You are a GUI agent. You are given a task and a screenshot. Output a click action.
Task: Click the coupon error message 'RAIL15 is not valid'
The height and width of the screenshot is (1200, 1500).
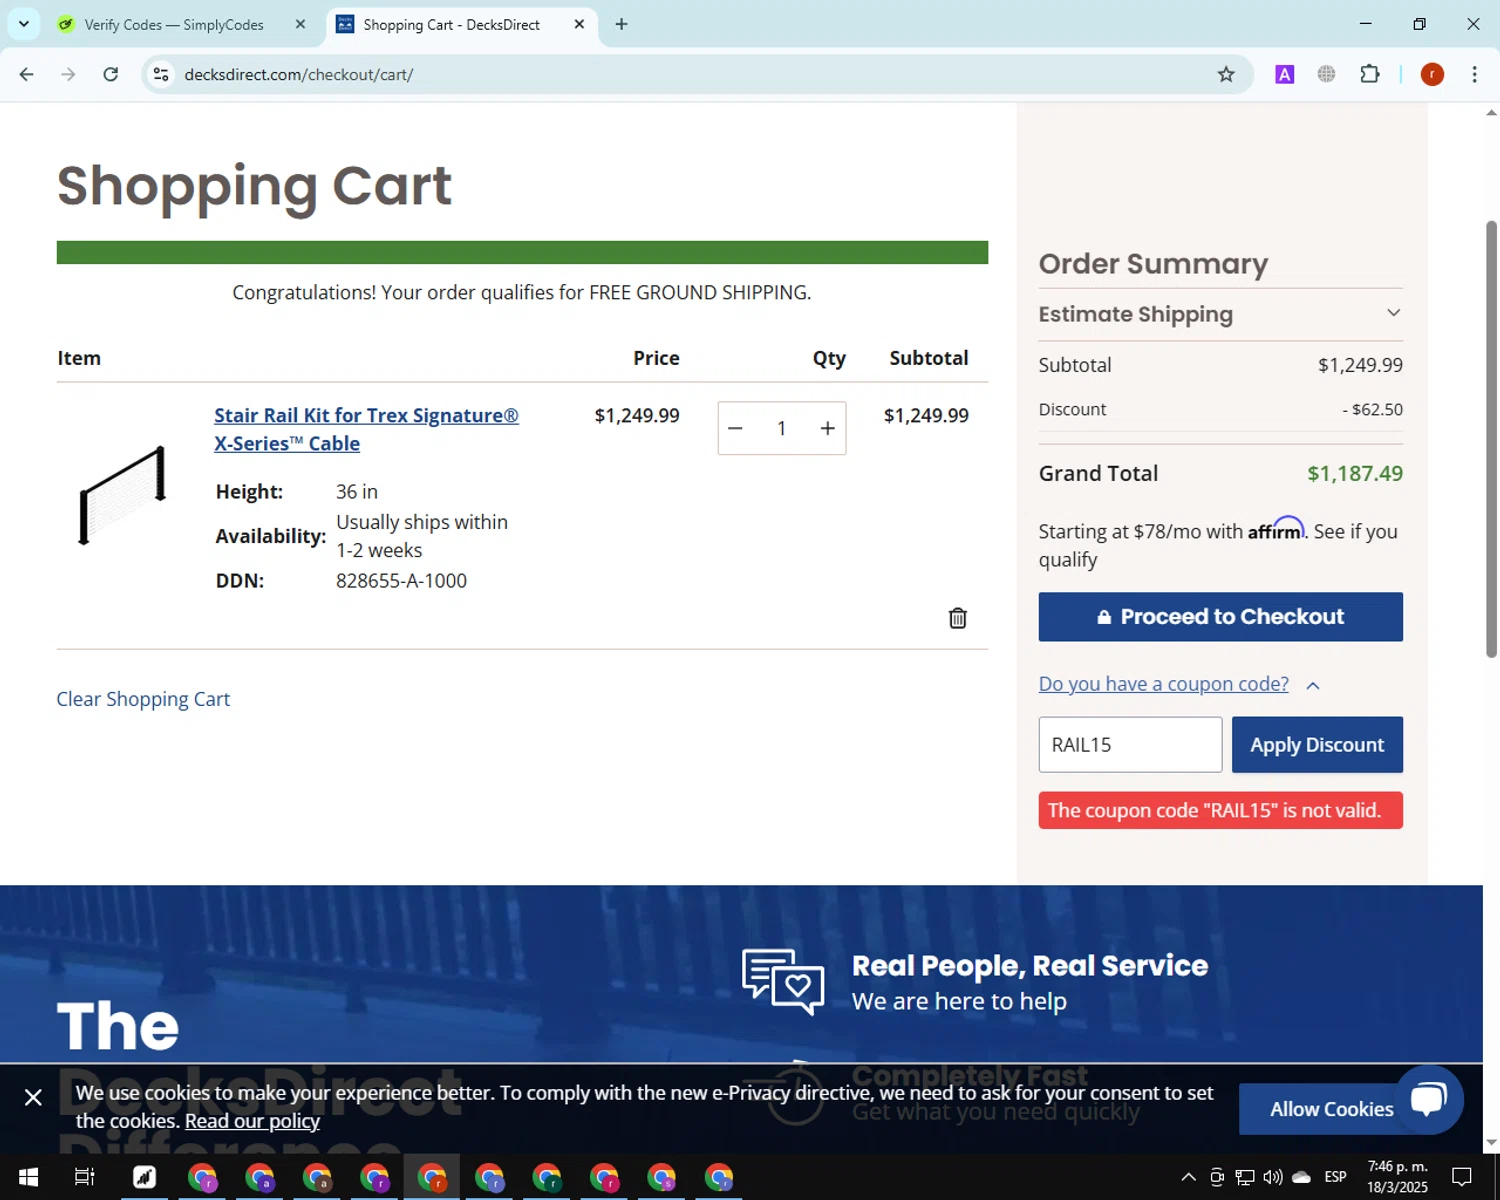pos(1220,810)
